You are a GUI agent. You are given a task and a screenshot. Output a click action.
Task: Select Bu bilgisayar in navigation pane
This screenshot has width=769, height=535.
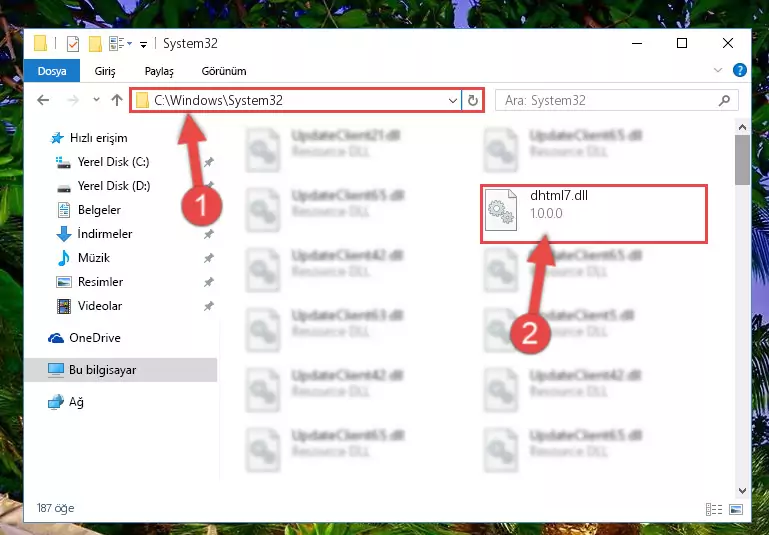click(120, 370)
